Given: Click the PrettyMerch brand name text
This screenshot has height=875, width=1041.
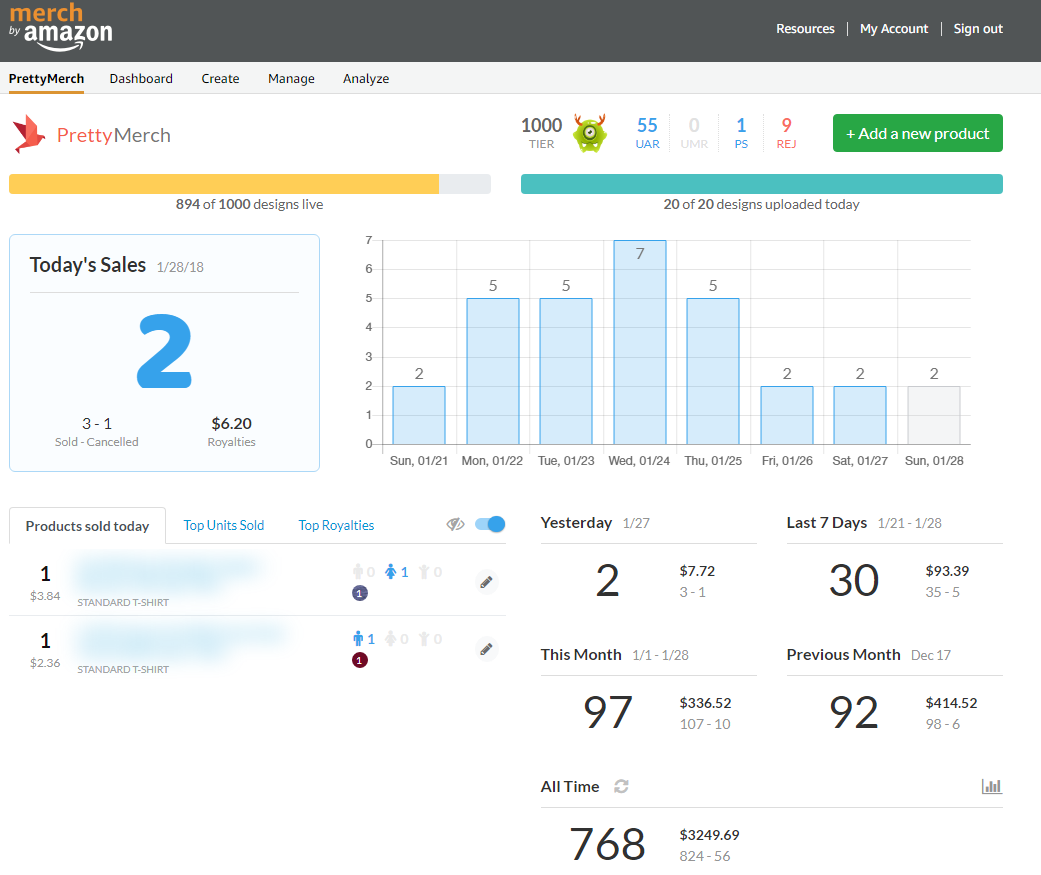Looking at the screenshot, I should pos(114,135).
